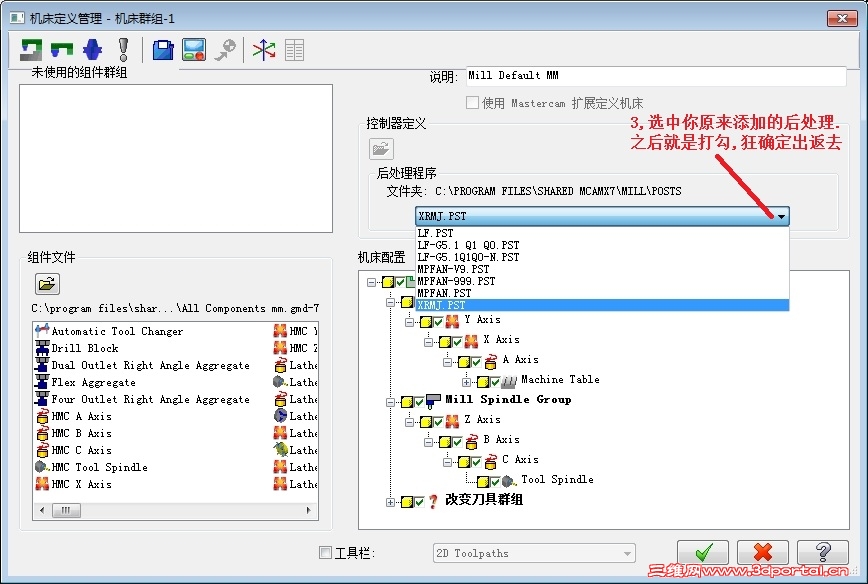
Task: Confirm with the green checkmark button
Action: [x=703, y=552]
